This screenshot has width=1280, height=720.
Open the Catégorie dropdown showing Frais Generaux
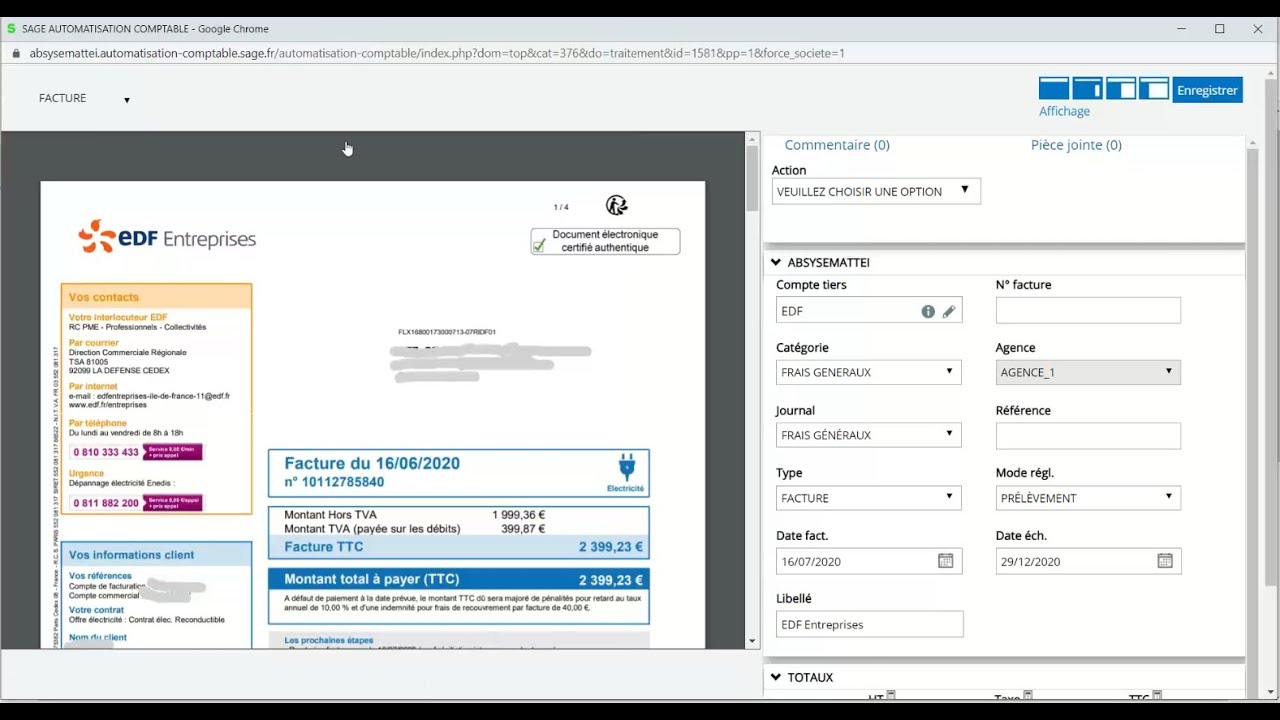click(x=868, y=372)
